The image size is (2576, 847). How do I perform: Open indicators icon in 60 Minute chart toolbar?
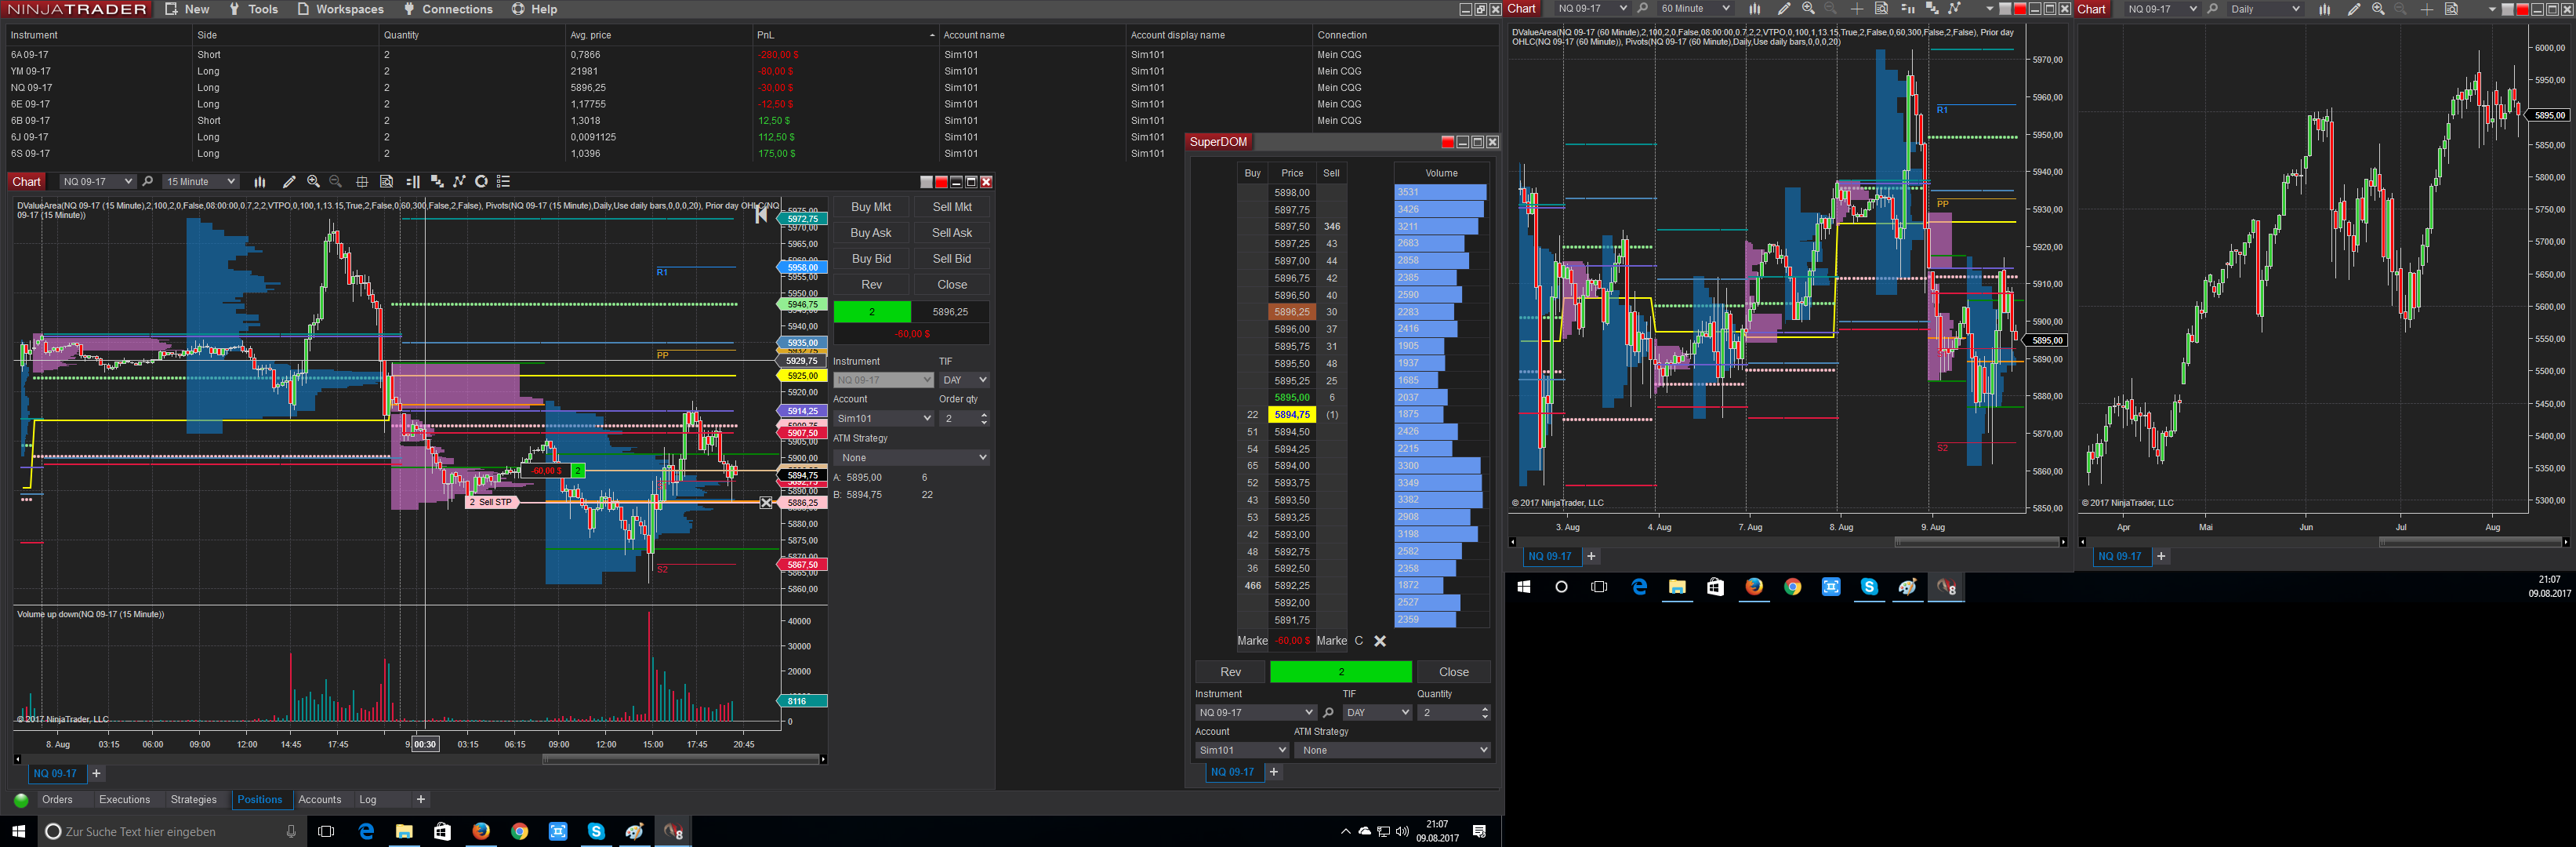click(x=1932, y=9)
